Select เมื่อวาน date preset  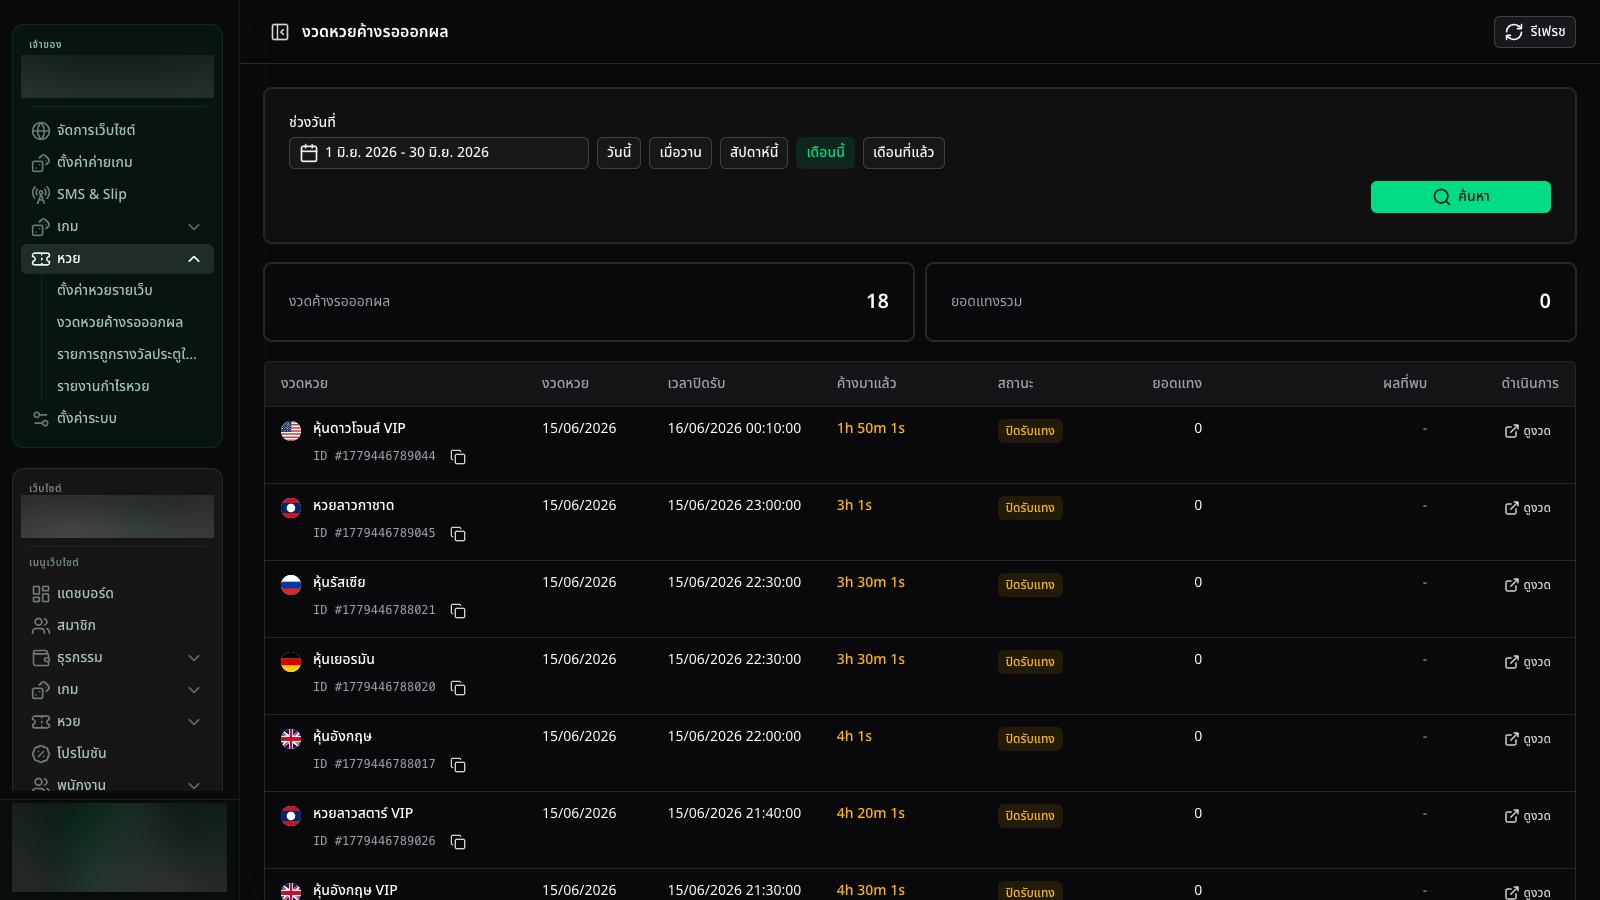(680, 153)
